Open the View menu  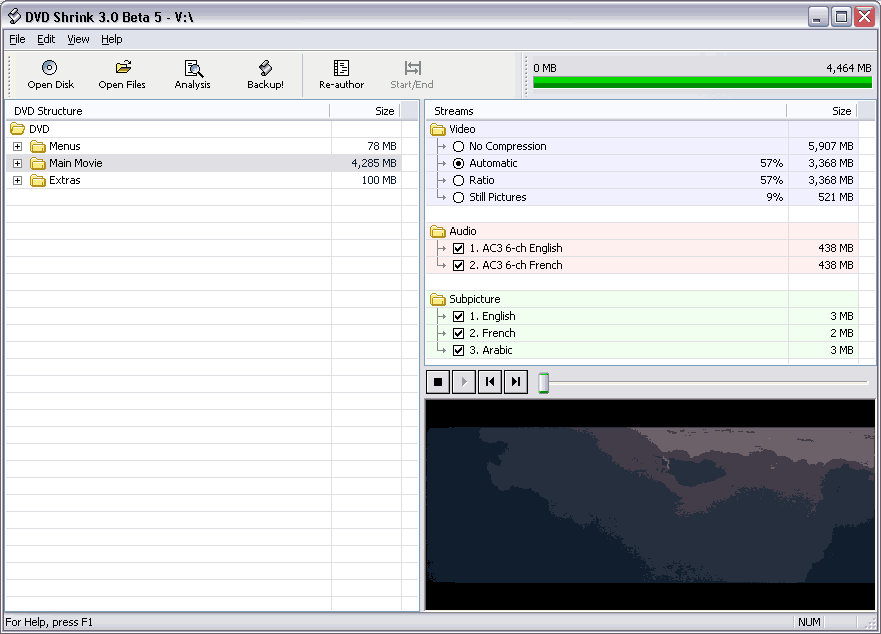point(78,39)
